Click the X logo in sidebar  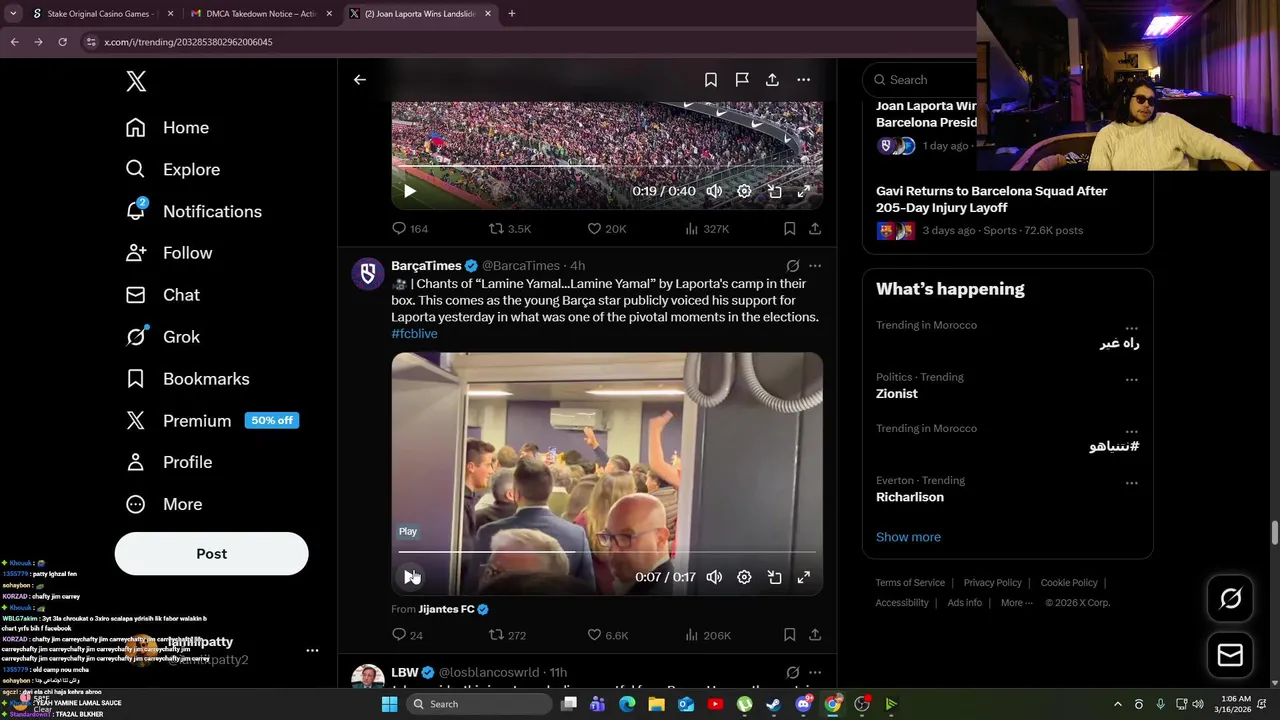click(136, 82)
